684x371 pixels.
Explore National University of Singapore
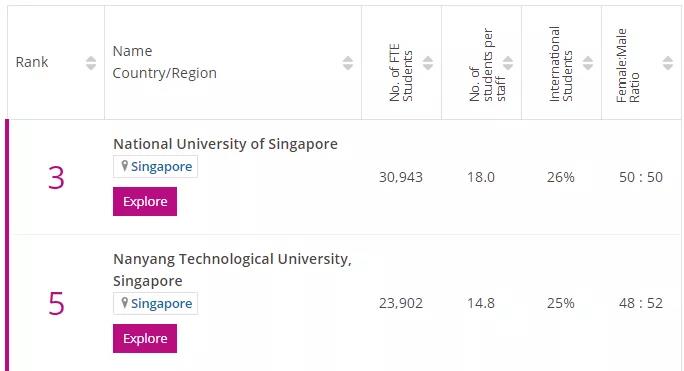pyautogui.click(x=145, y=201)
